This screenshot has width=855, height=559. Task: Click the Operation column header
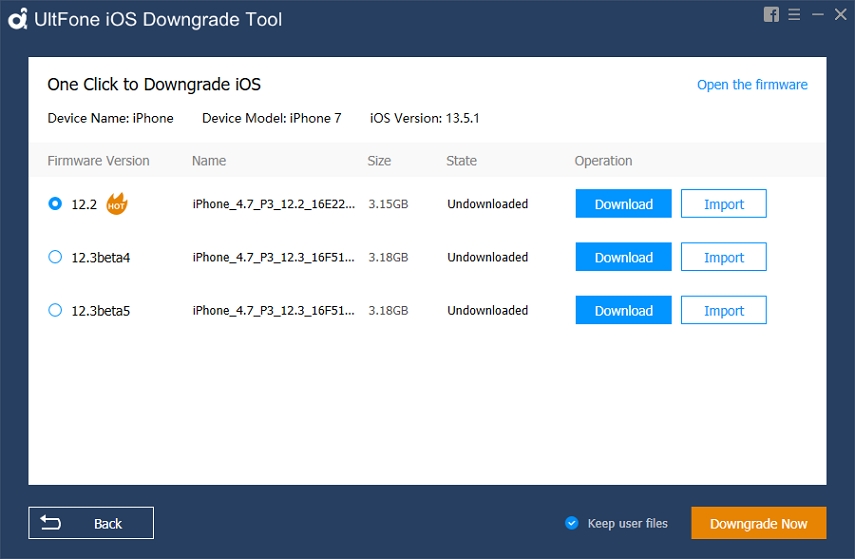pos(603,161)
